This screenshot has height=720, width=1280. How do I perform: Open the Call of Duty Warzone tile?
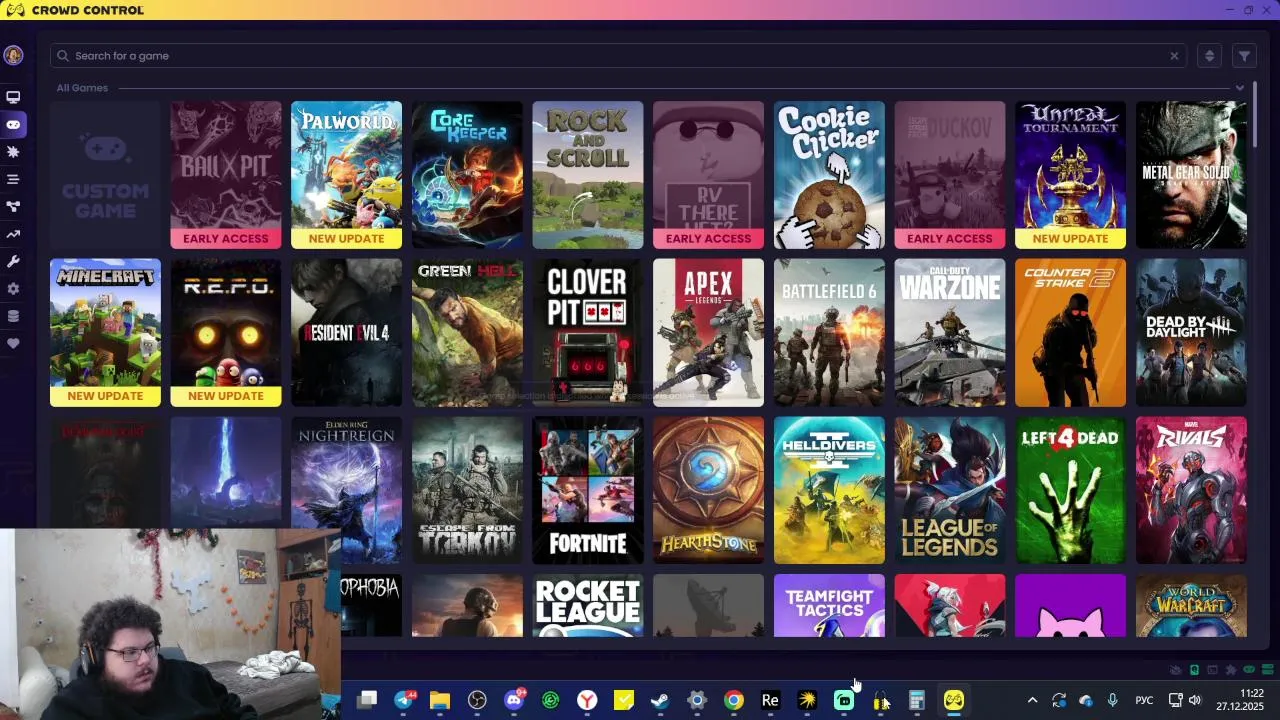950,333
